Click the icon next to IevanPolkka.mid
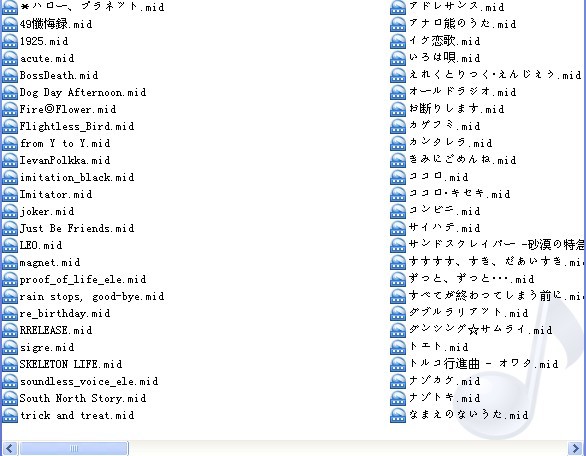The width and height of the screenshot is (586, 456). point(10,160)
